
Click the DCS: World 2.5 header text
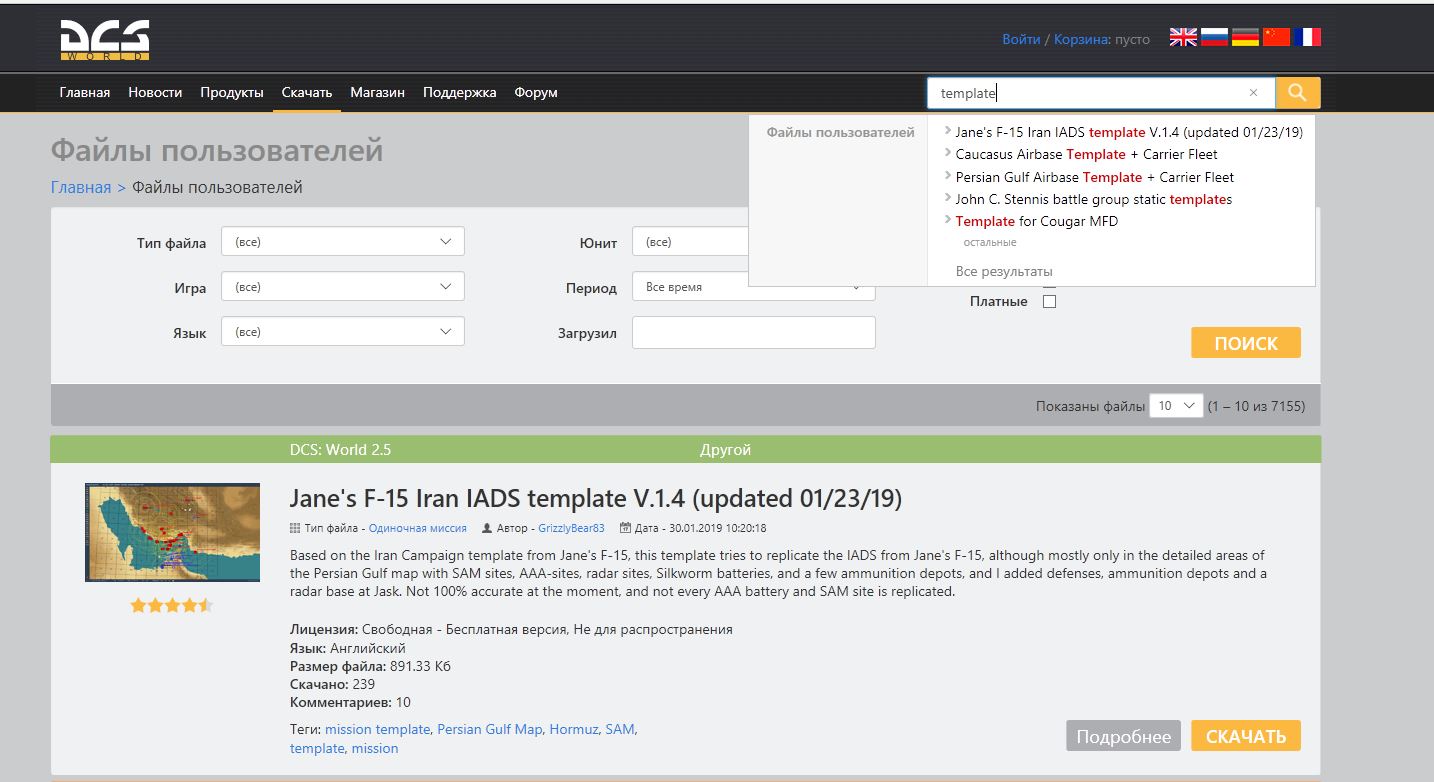[340, 450]
